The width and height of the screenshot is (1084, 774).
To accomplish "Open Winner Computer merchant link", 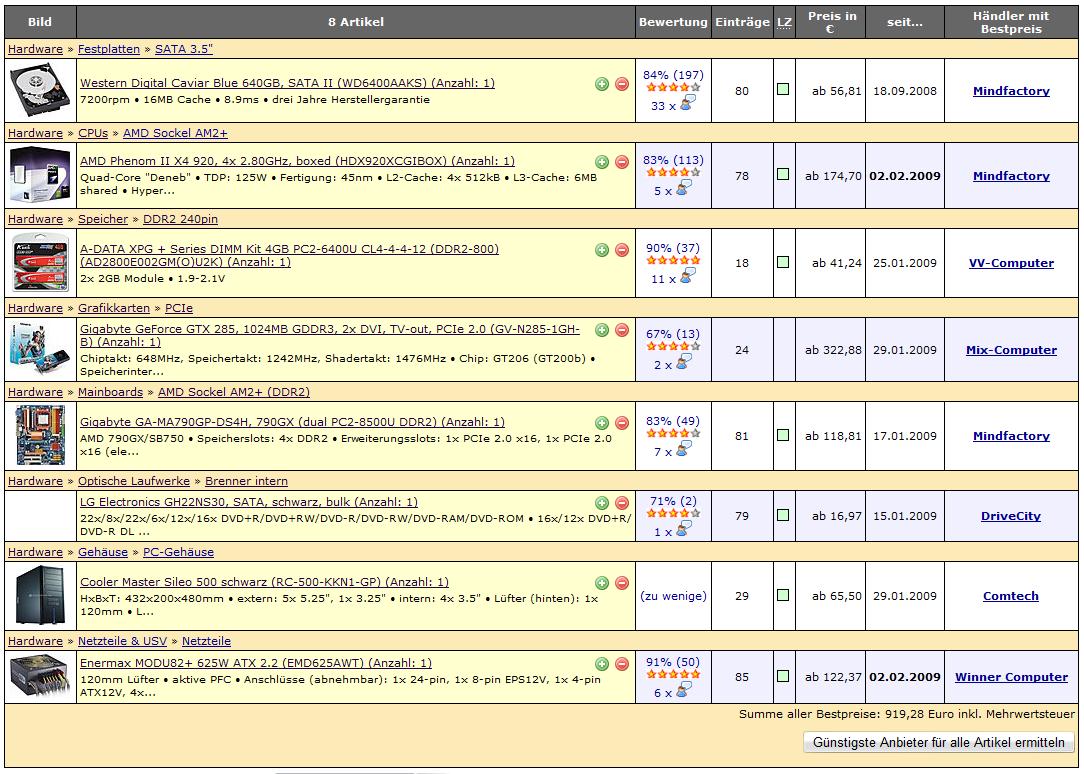I will 1011,677.
